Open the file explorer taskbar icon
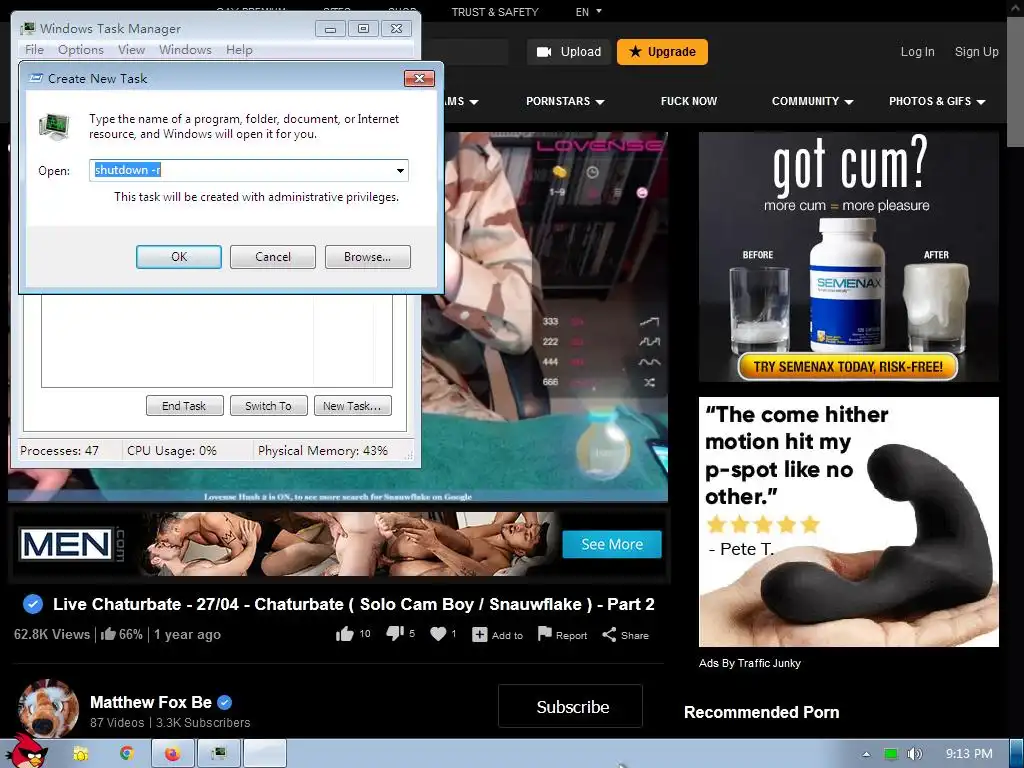Image resolution: width=1024 pixels, height=768 pixels. (80, 754)
